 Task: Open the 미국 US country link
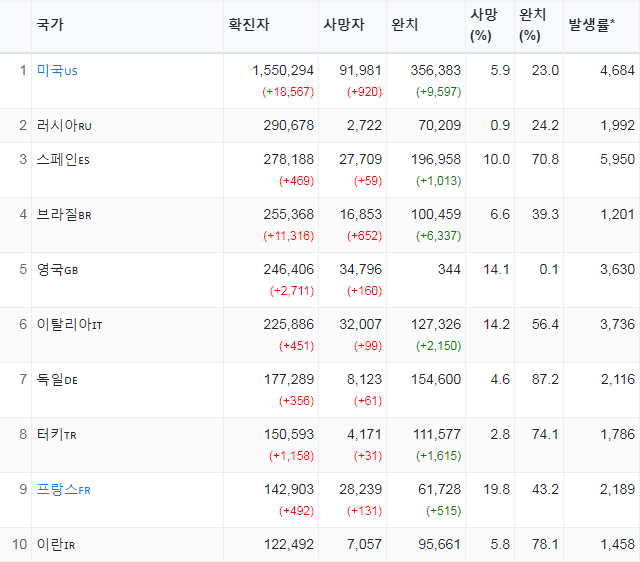coord(57,71)
